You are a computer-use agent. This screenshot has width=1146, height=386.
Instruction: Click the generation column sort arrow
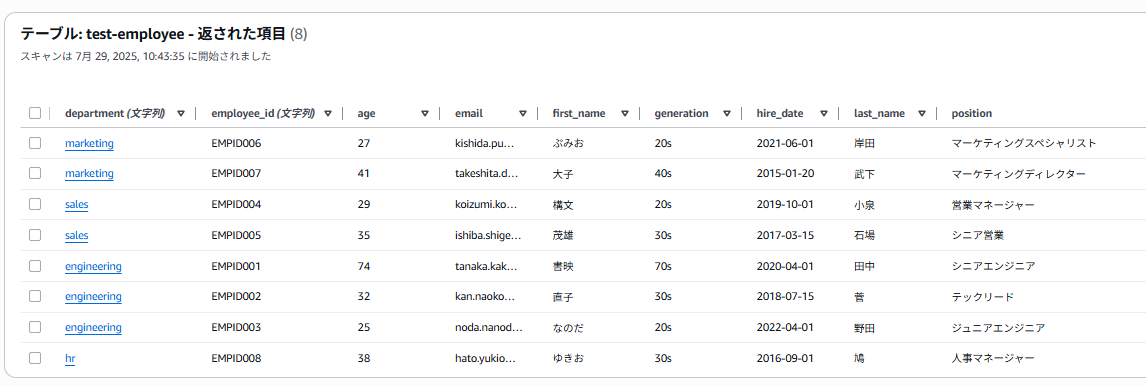point(727,113)
